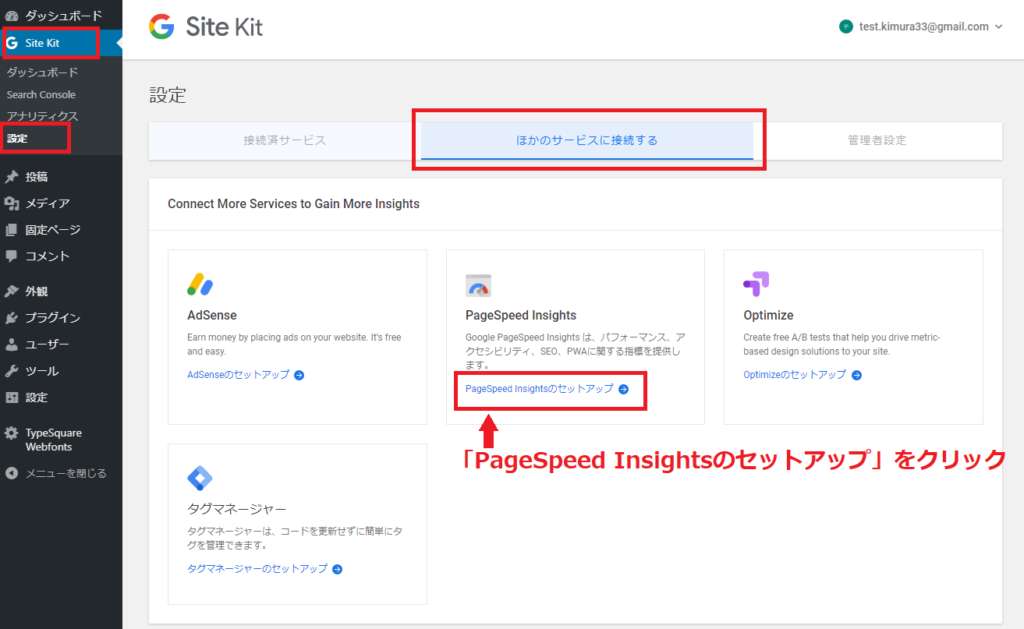This screenshot has width=1024, height=629.
Task: Click the user avatar next to the email
Action: (846, 27)
